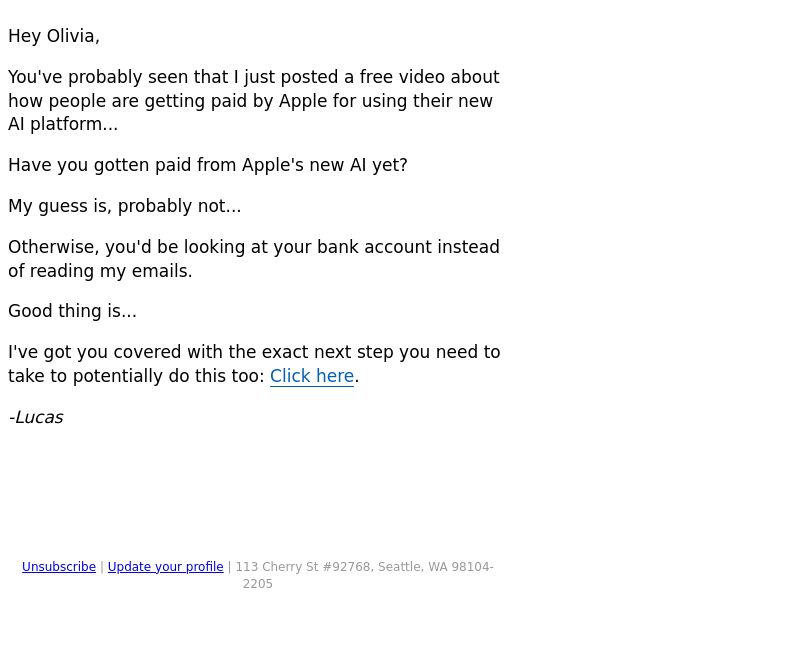The width and height of the screenshot is (800, 670).
Task: Click the word 'Otherwise,' in the email
Action: [54, 247]
